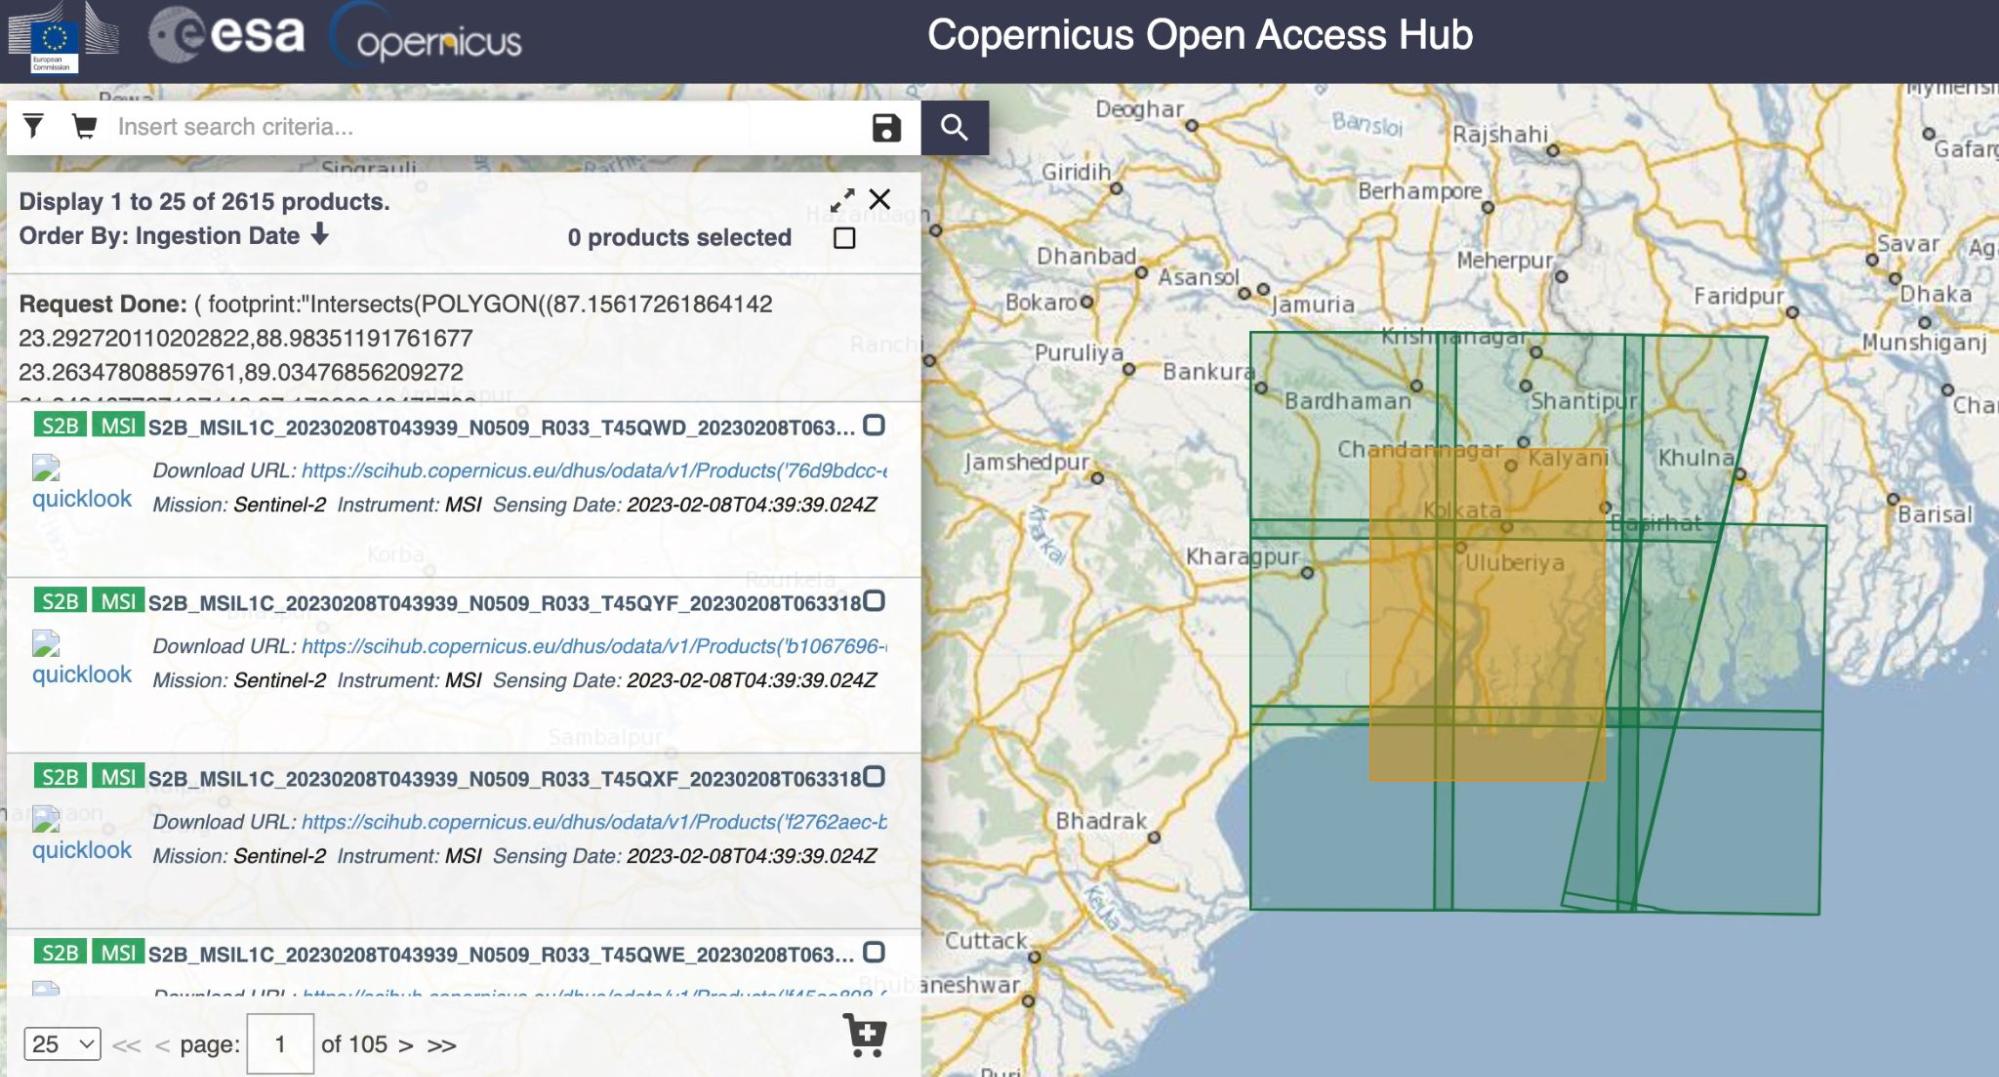Select the S2B badge of T45QWD product
The width and height of the screenshot is (1999, 1077).
[x=60, y=426]
